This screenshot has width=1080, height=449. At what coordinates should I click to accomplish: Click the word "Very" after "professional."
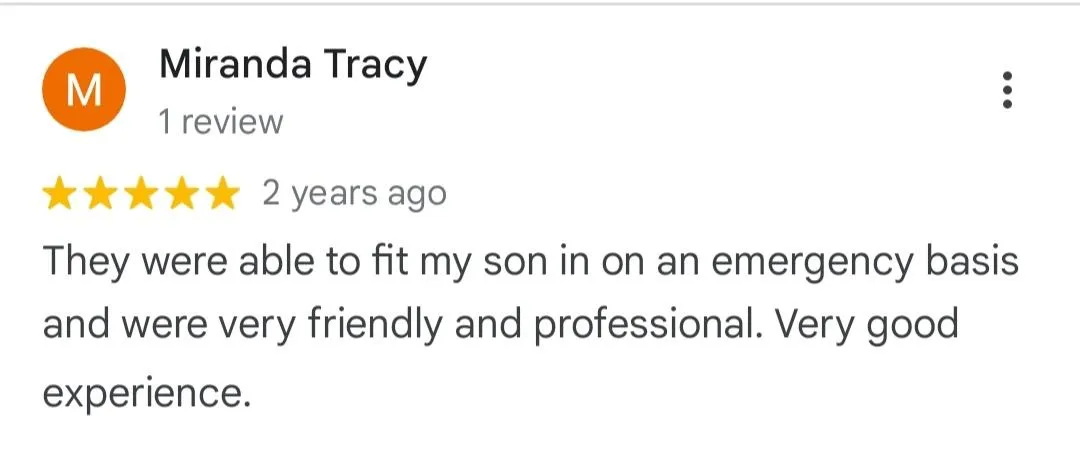[808, 326]
